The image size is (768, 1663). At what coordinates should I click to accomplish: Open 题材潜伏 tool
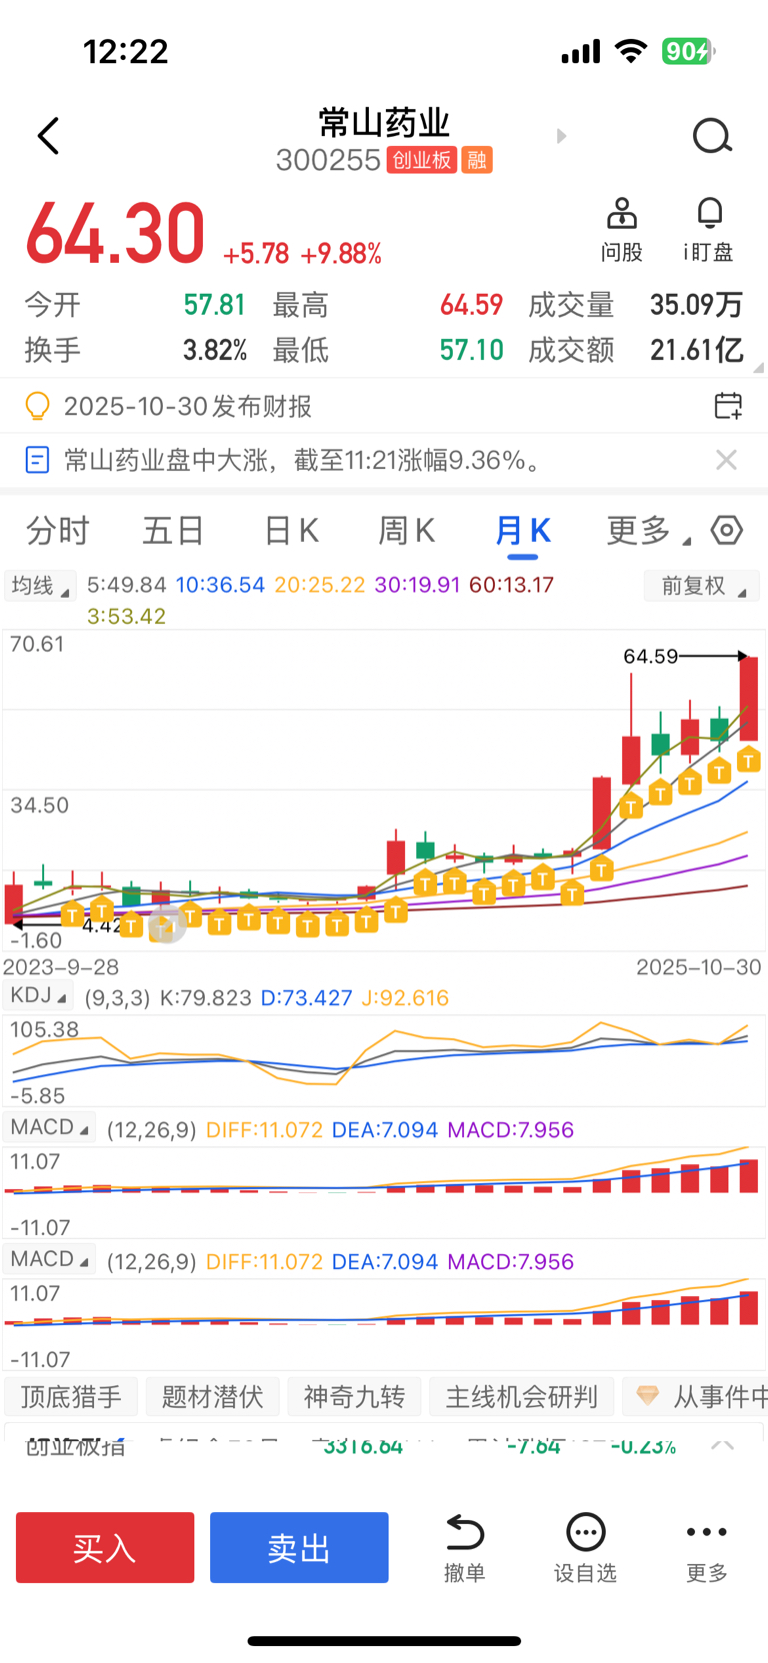[x=212, y=1396]
